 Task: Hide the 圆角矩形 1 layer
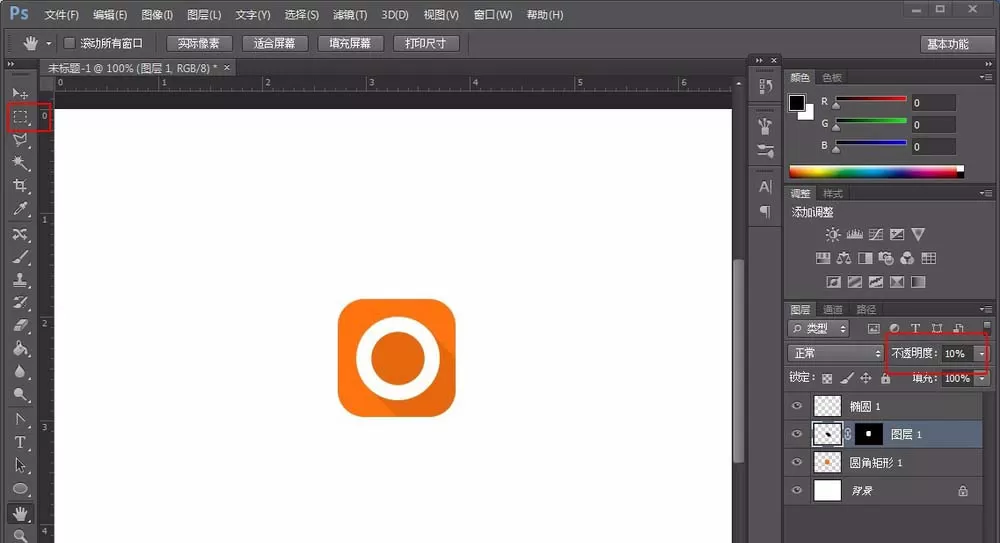[797, 462]
